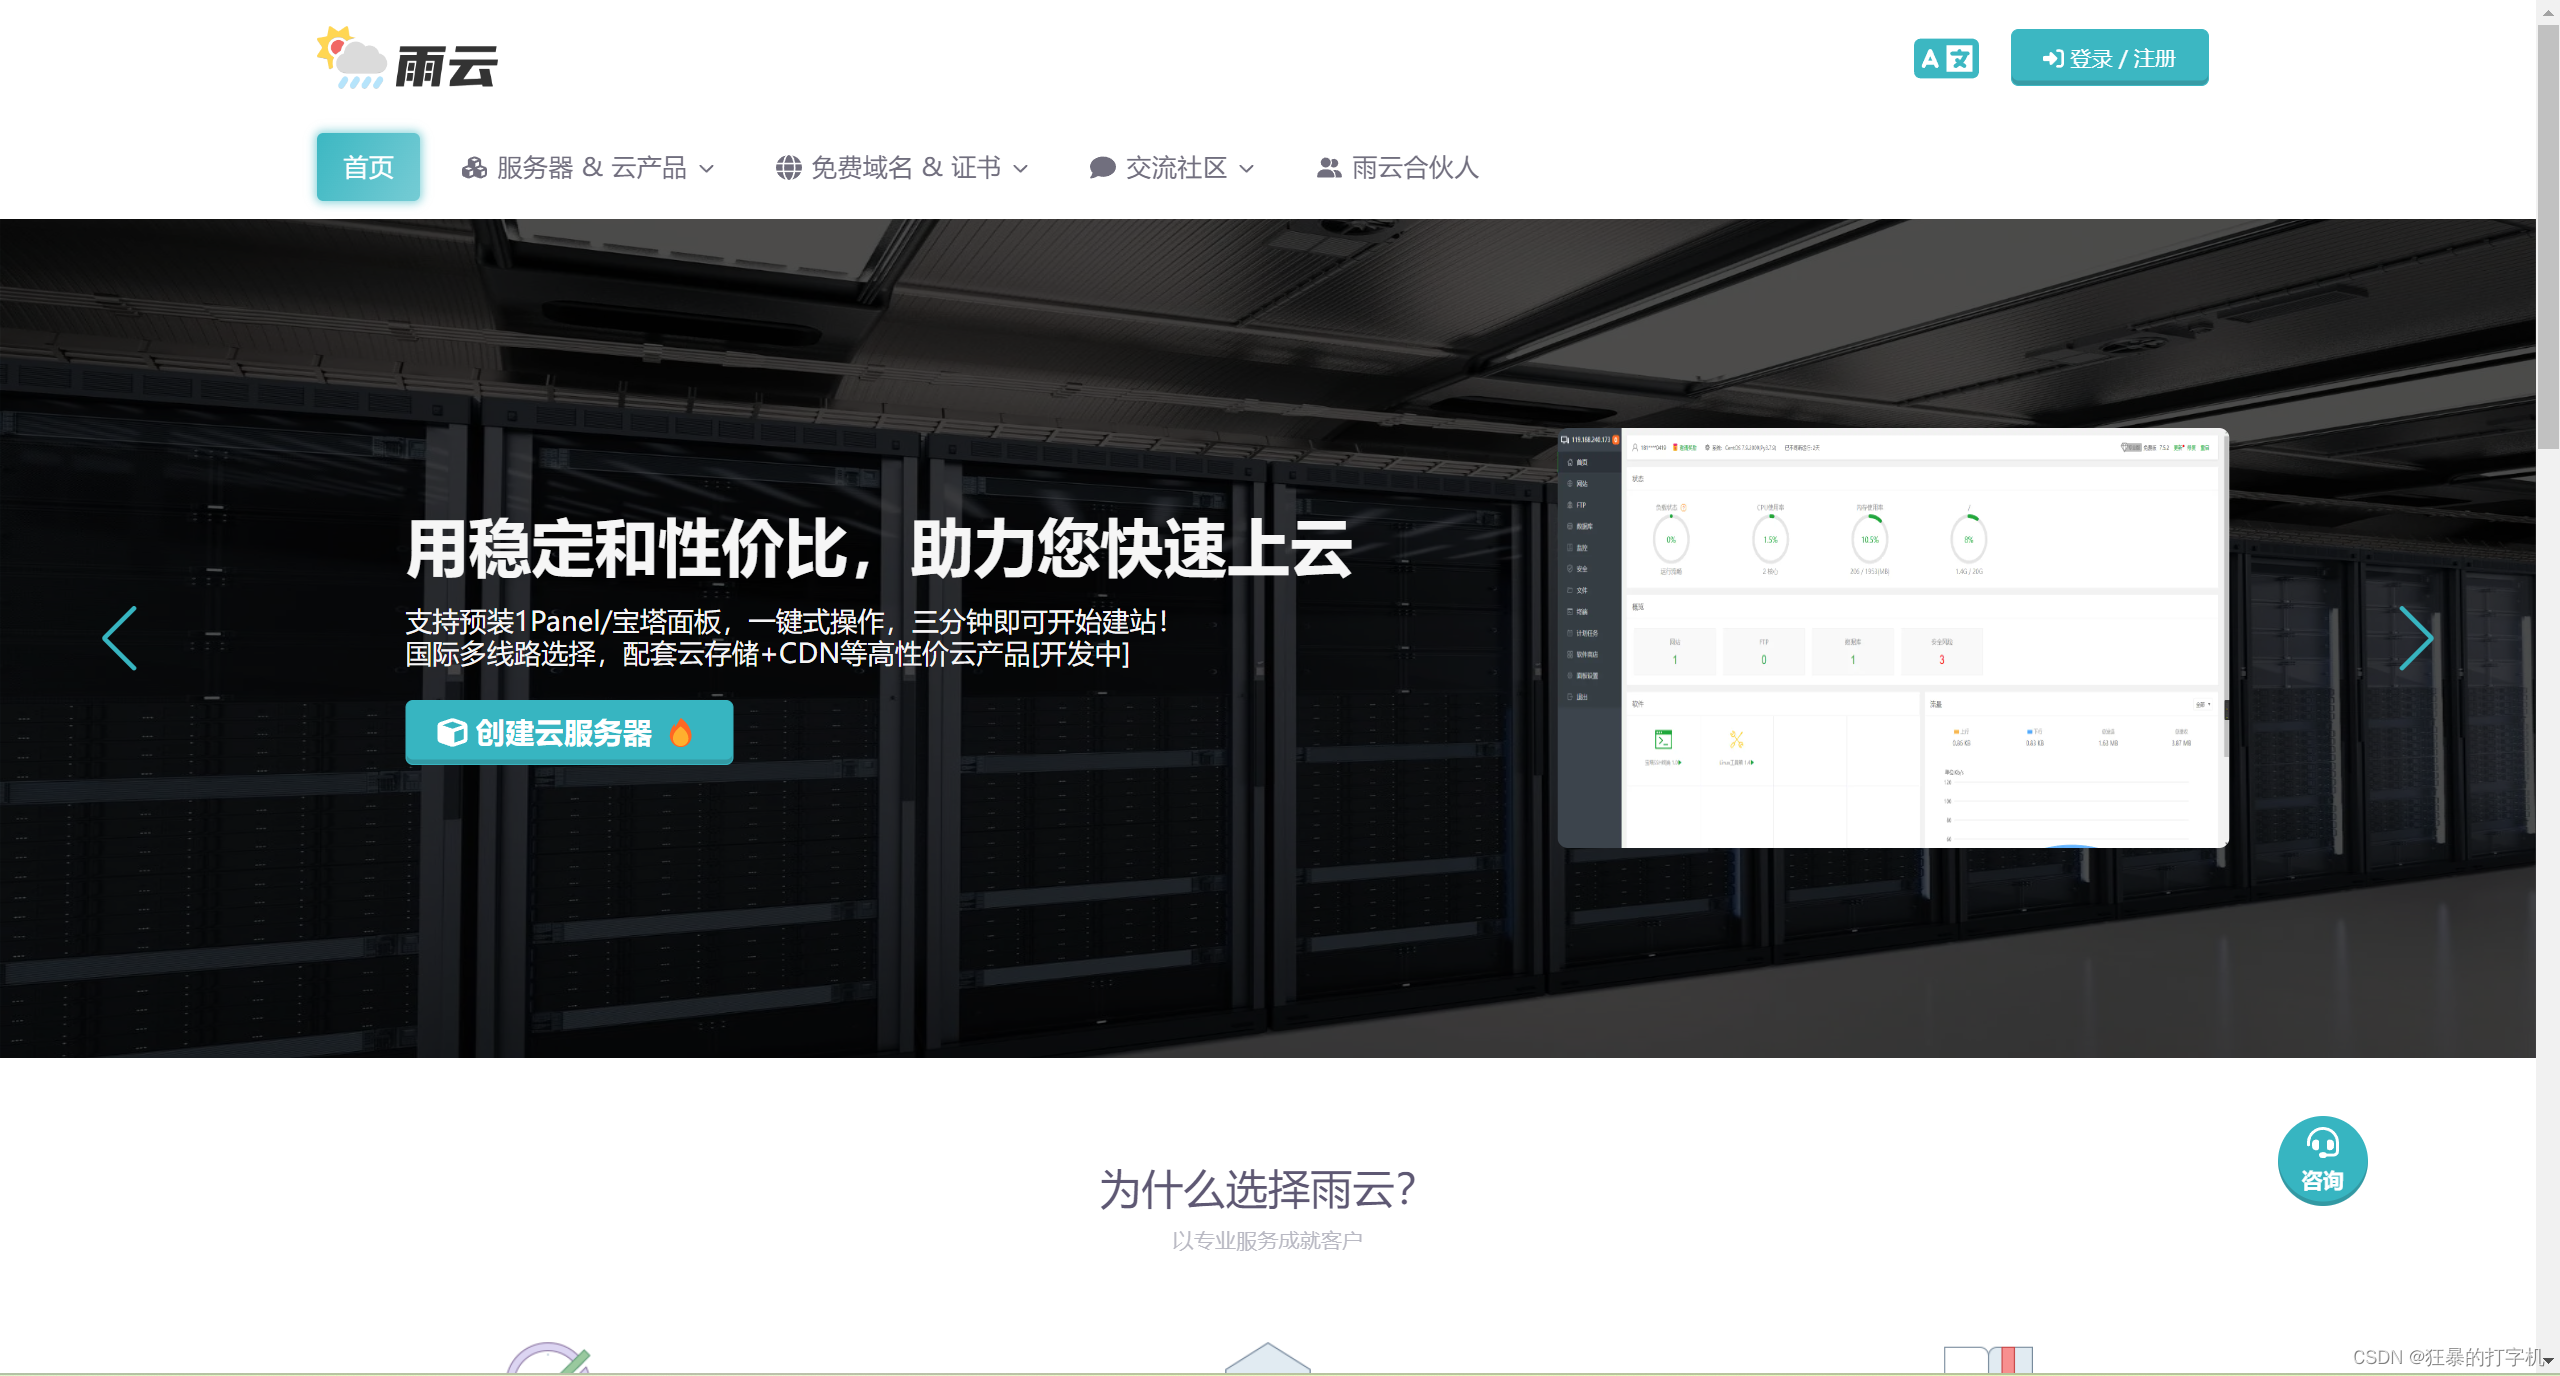Viewport: 2560px width, 1376px height.
Task: Click 创建云服务器 button
Action: [568, 733]
